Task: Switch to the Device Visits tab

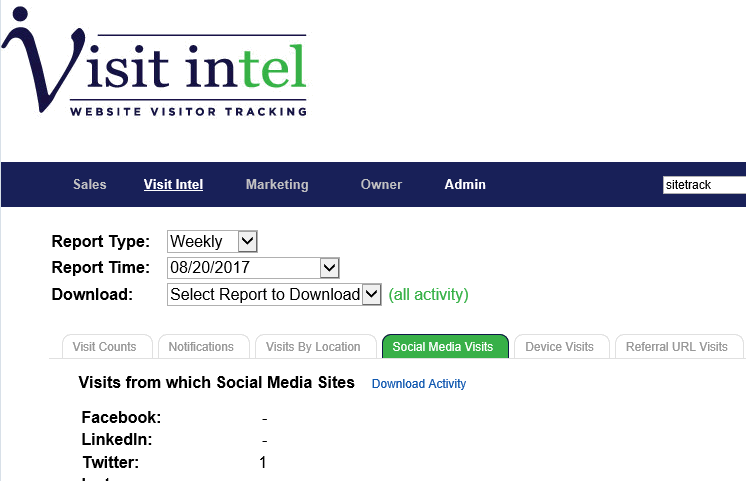Action: (562, 347)
